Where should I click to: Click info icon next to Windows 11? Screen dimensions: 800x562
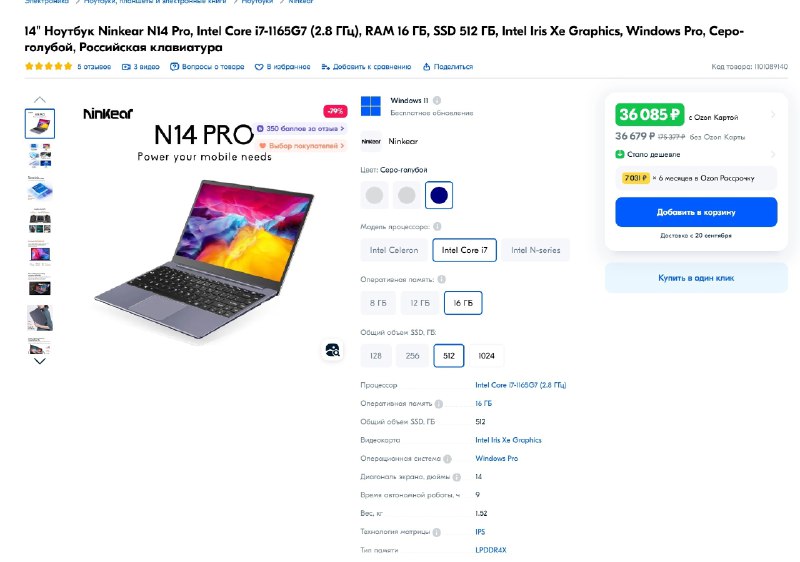pyautogui.click(x=437, y=100)
